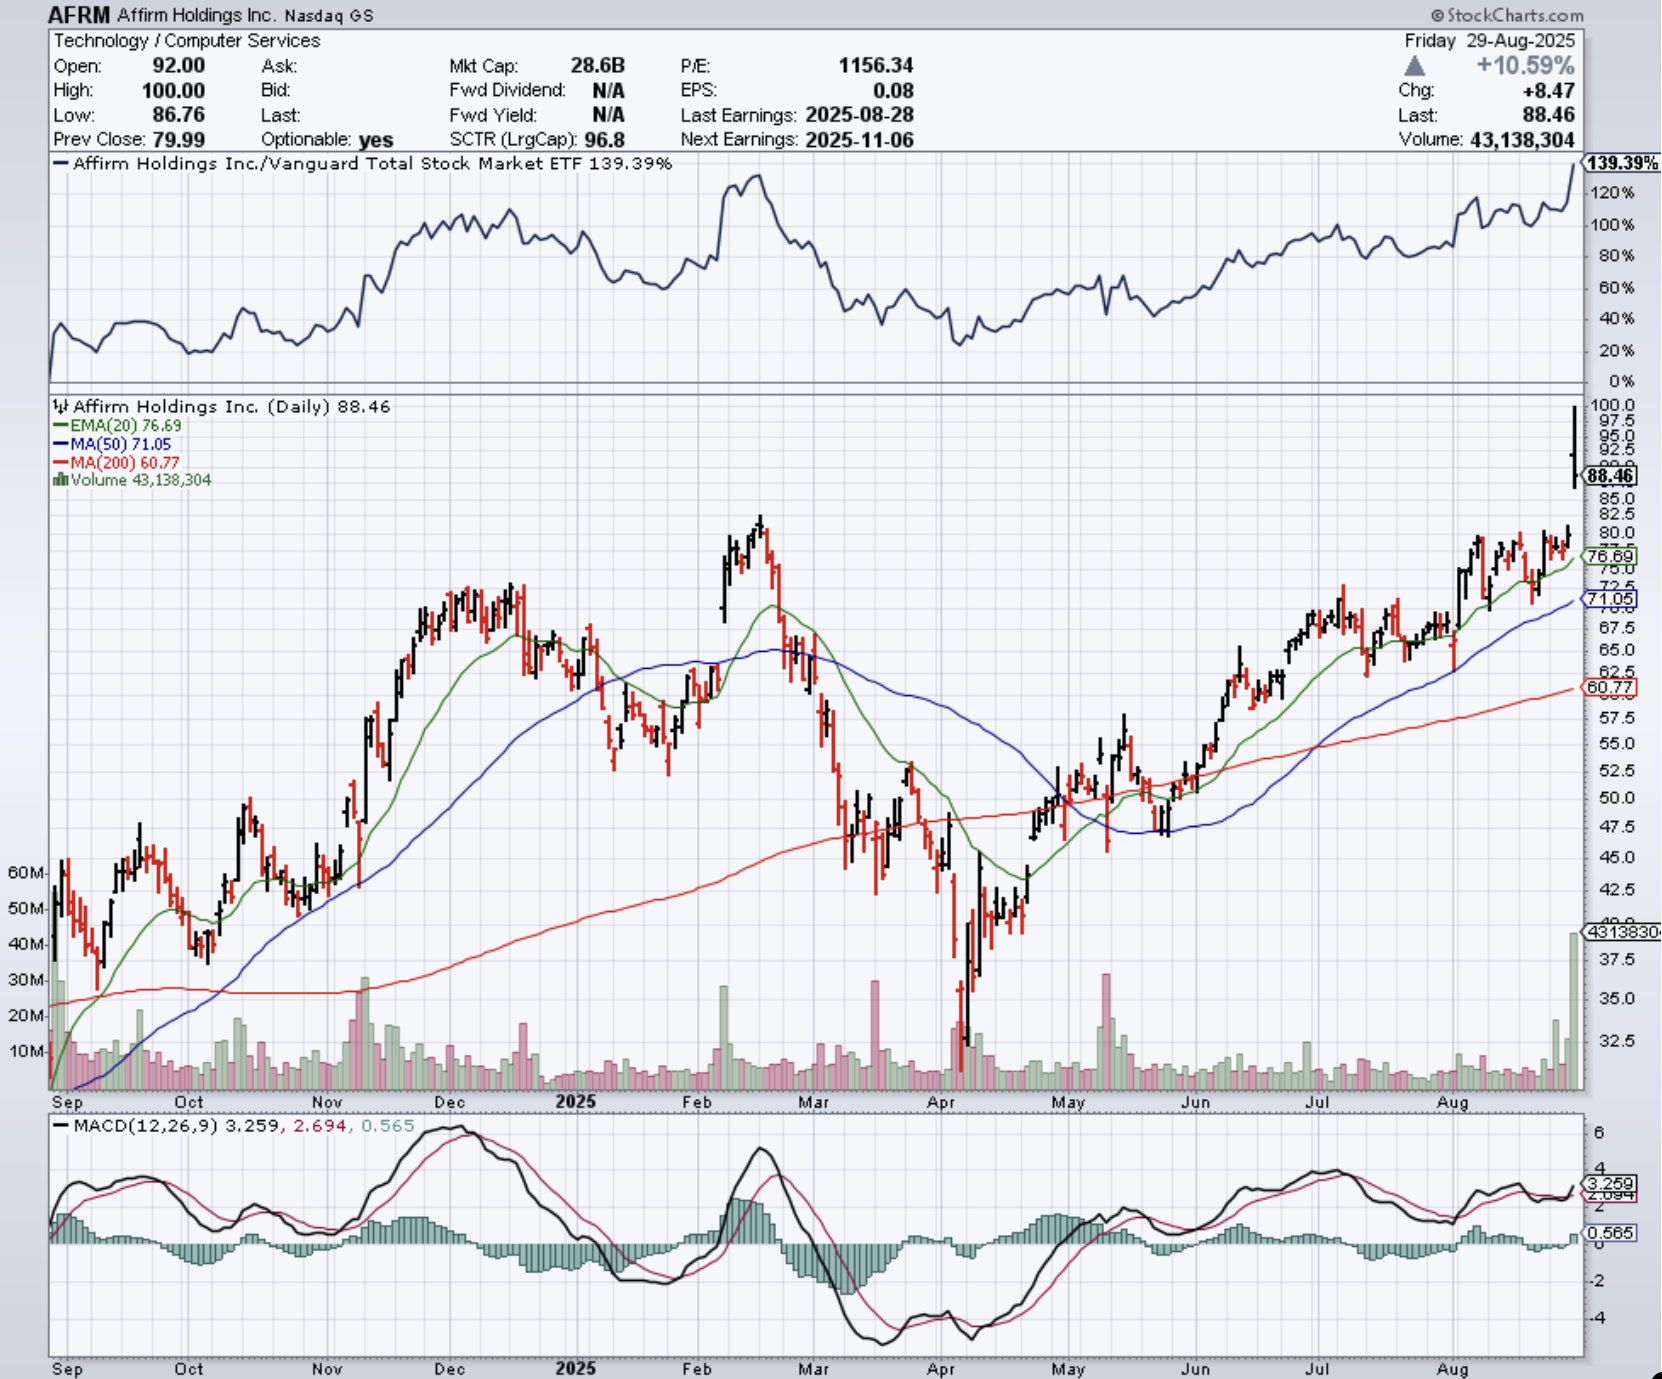Click the Technology / Computer Services sector label
This screenshot has width=1662, height=1379.
tap(187, 41)
